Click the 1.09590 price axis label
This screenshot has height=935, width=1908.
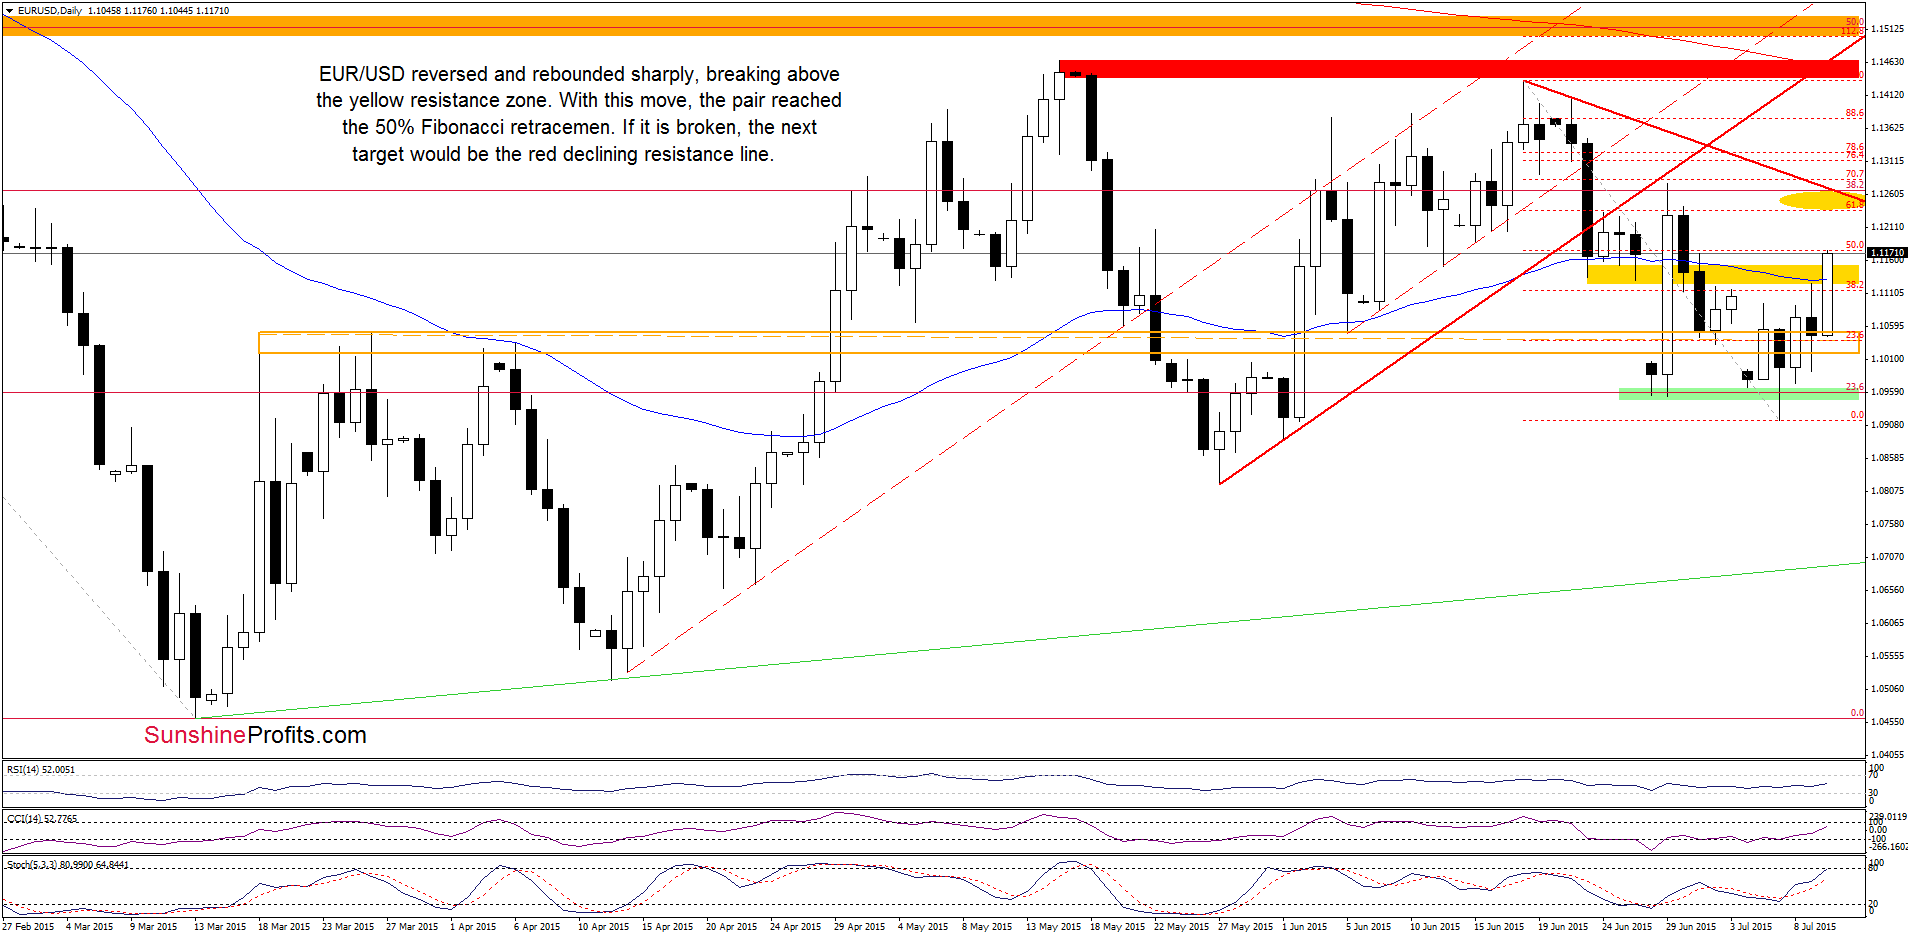click(x=1887, y=392)
